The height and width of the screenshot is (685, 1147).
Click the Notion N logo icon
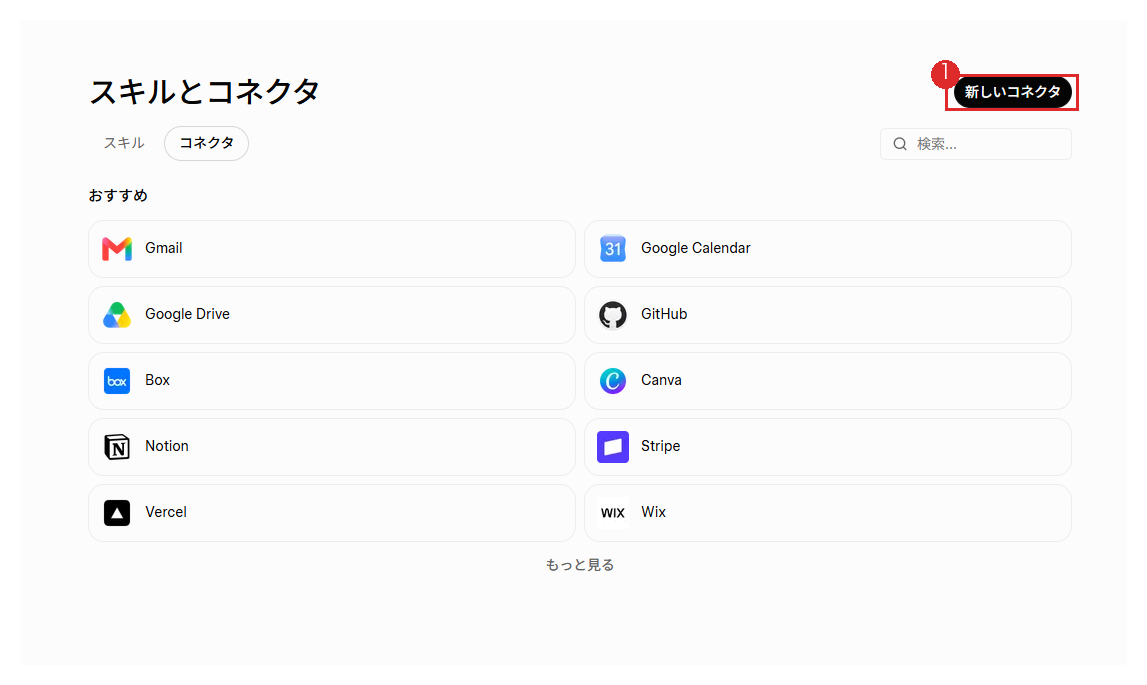[117, 446]
